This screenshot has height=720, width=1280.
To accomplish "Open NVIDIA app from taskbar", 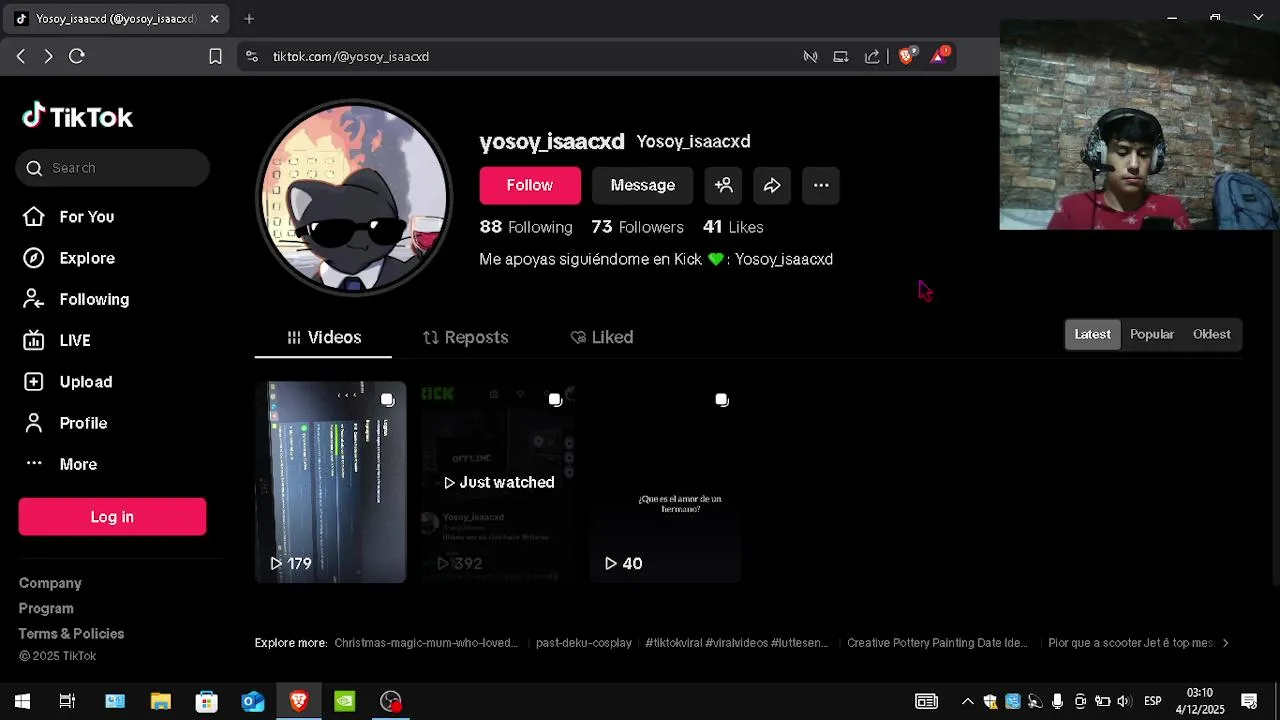I will (344, 701).
